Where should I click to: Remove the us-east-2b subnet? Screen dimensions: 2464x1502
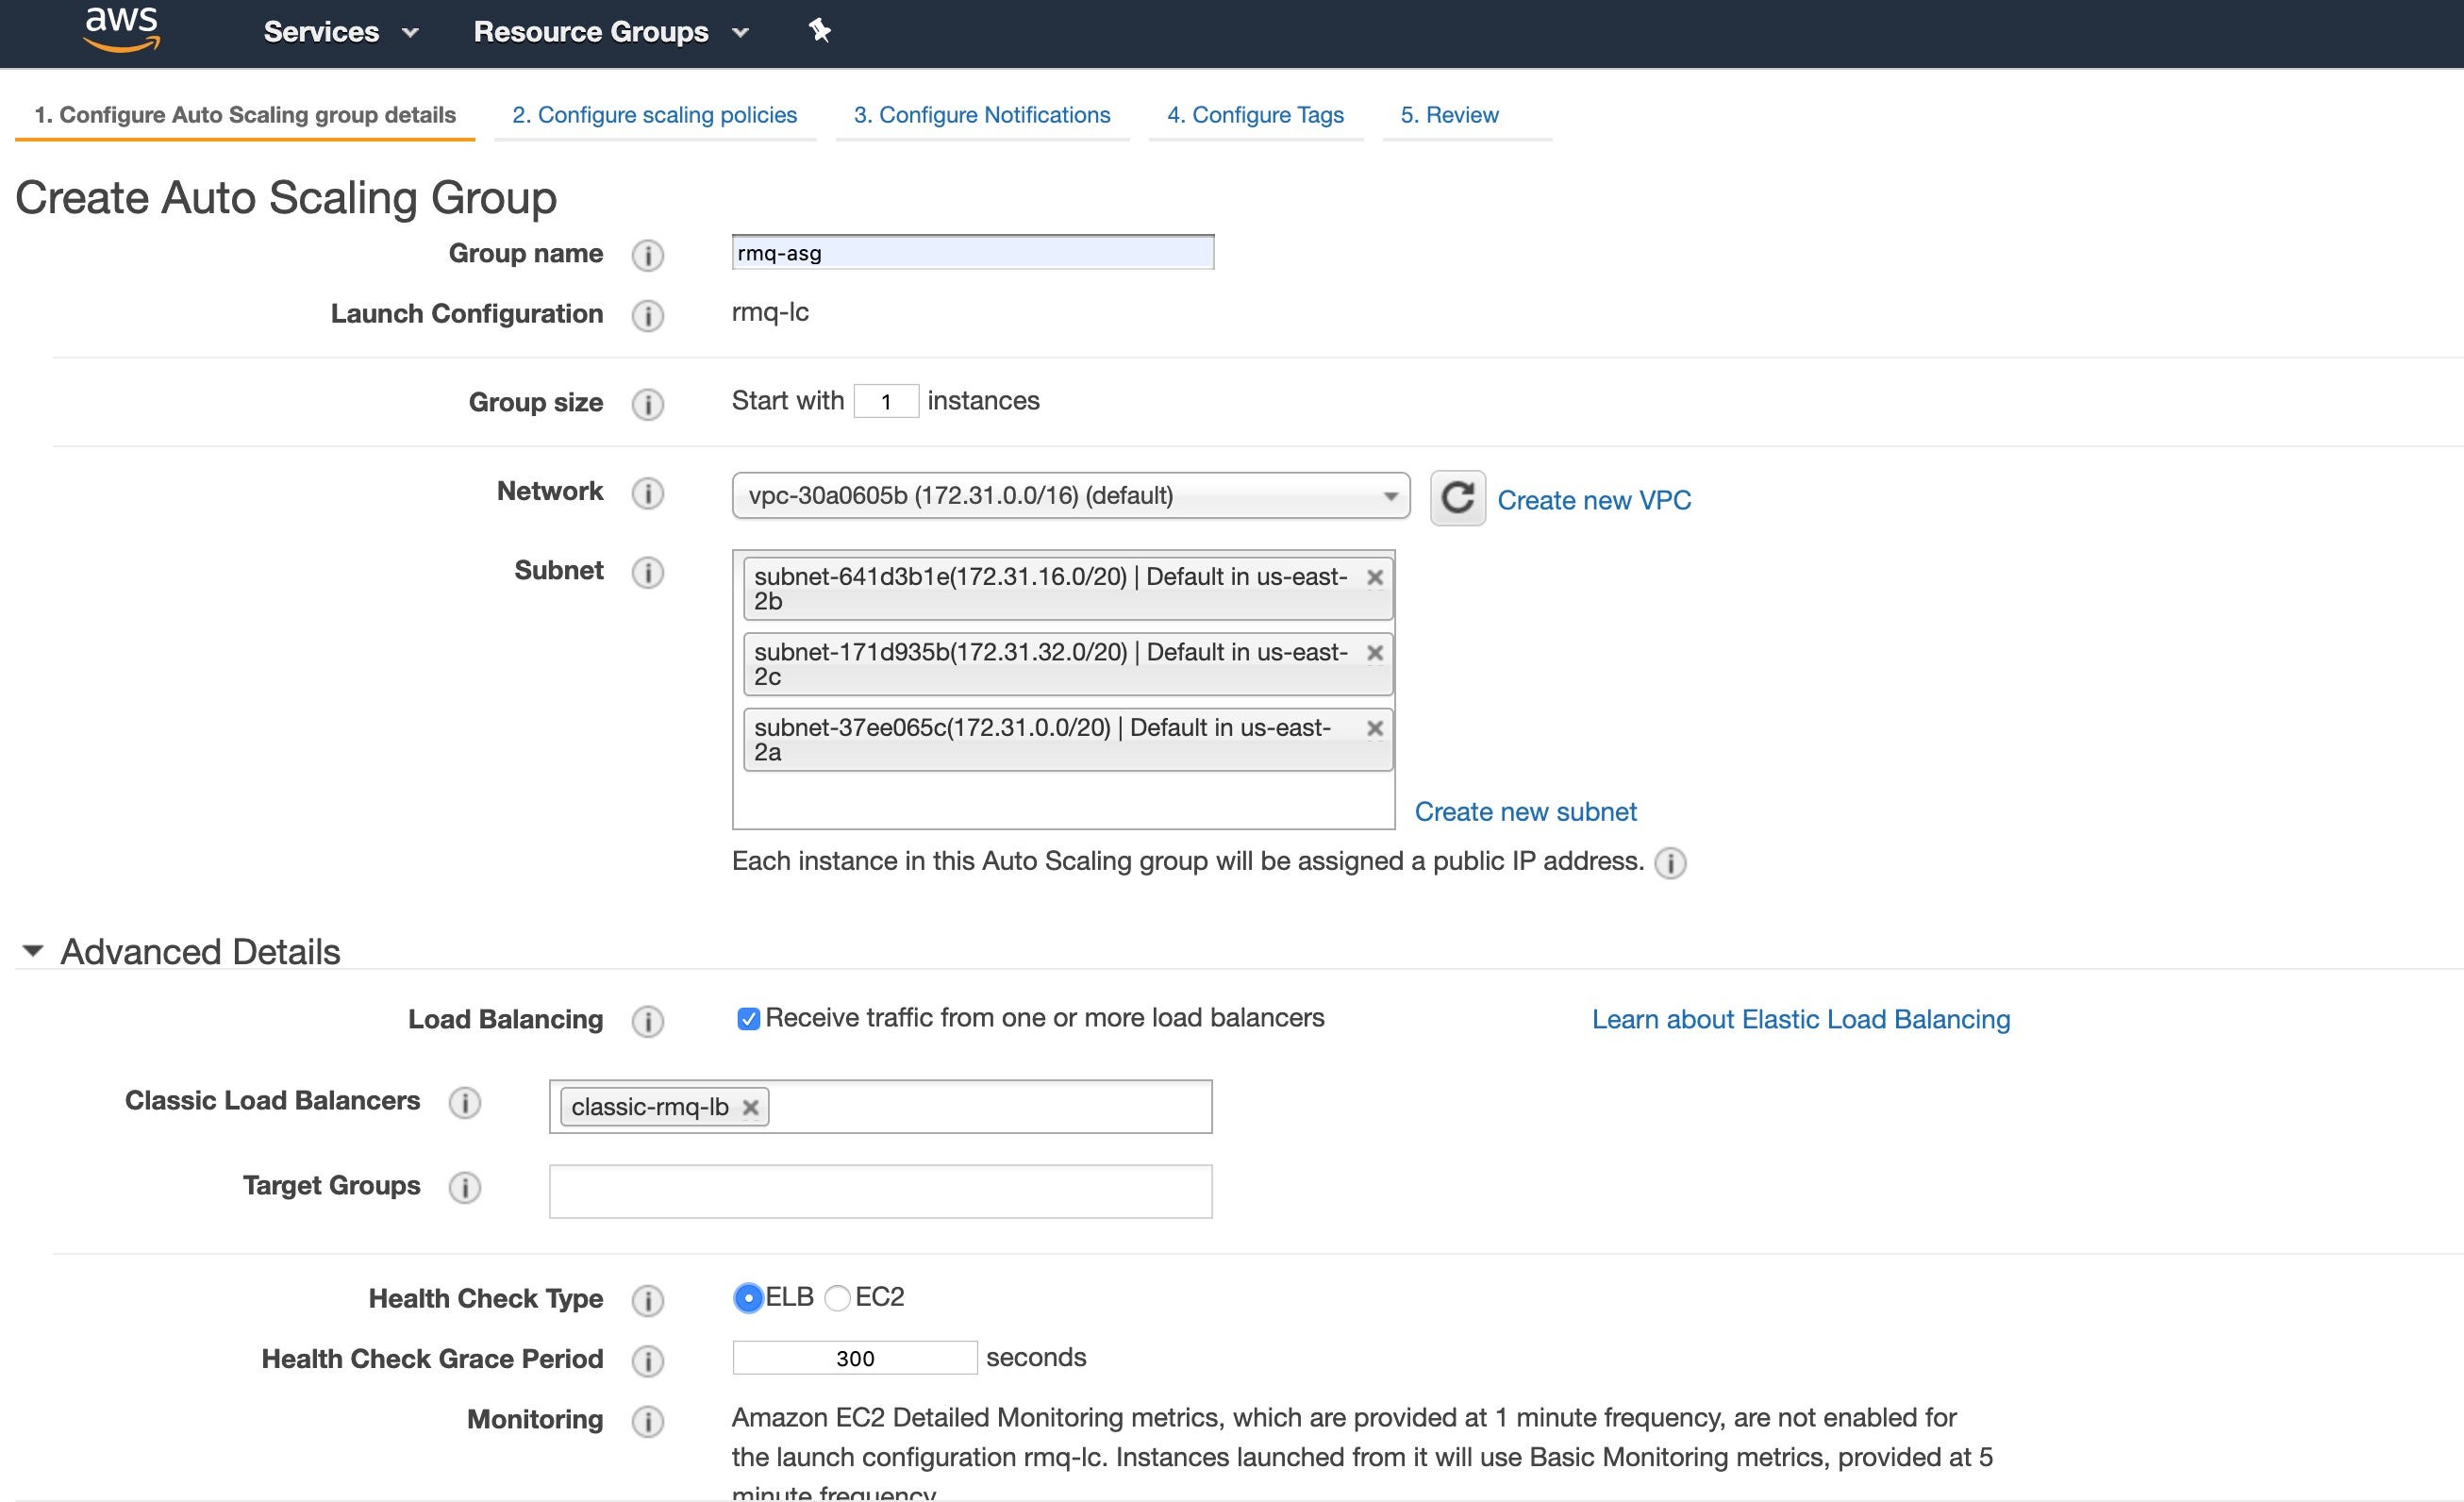tap(1375, 577)
